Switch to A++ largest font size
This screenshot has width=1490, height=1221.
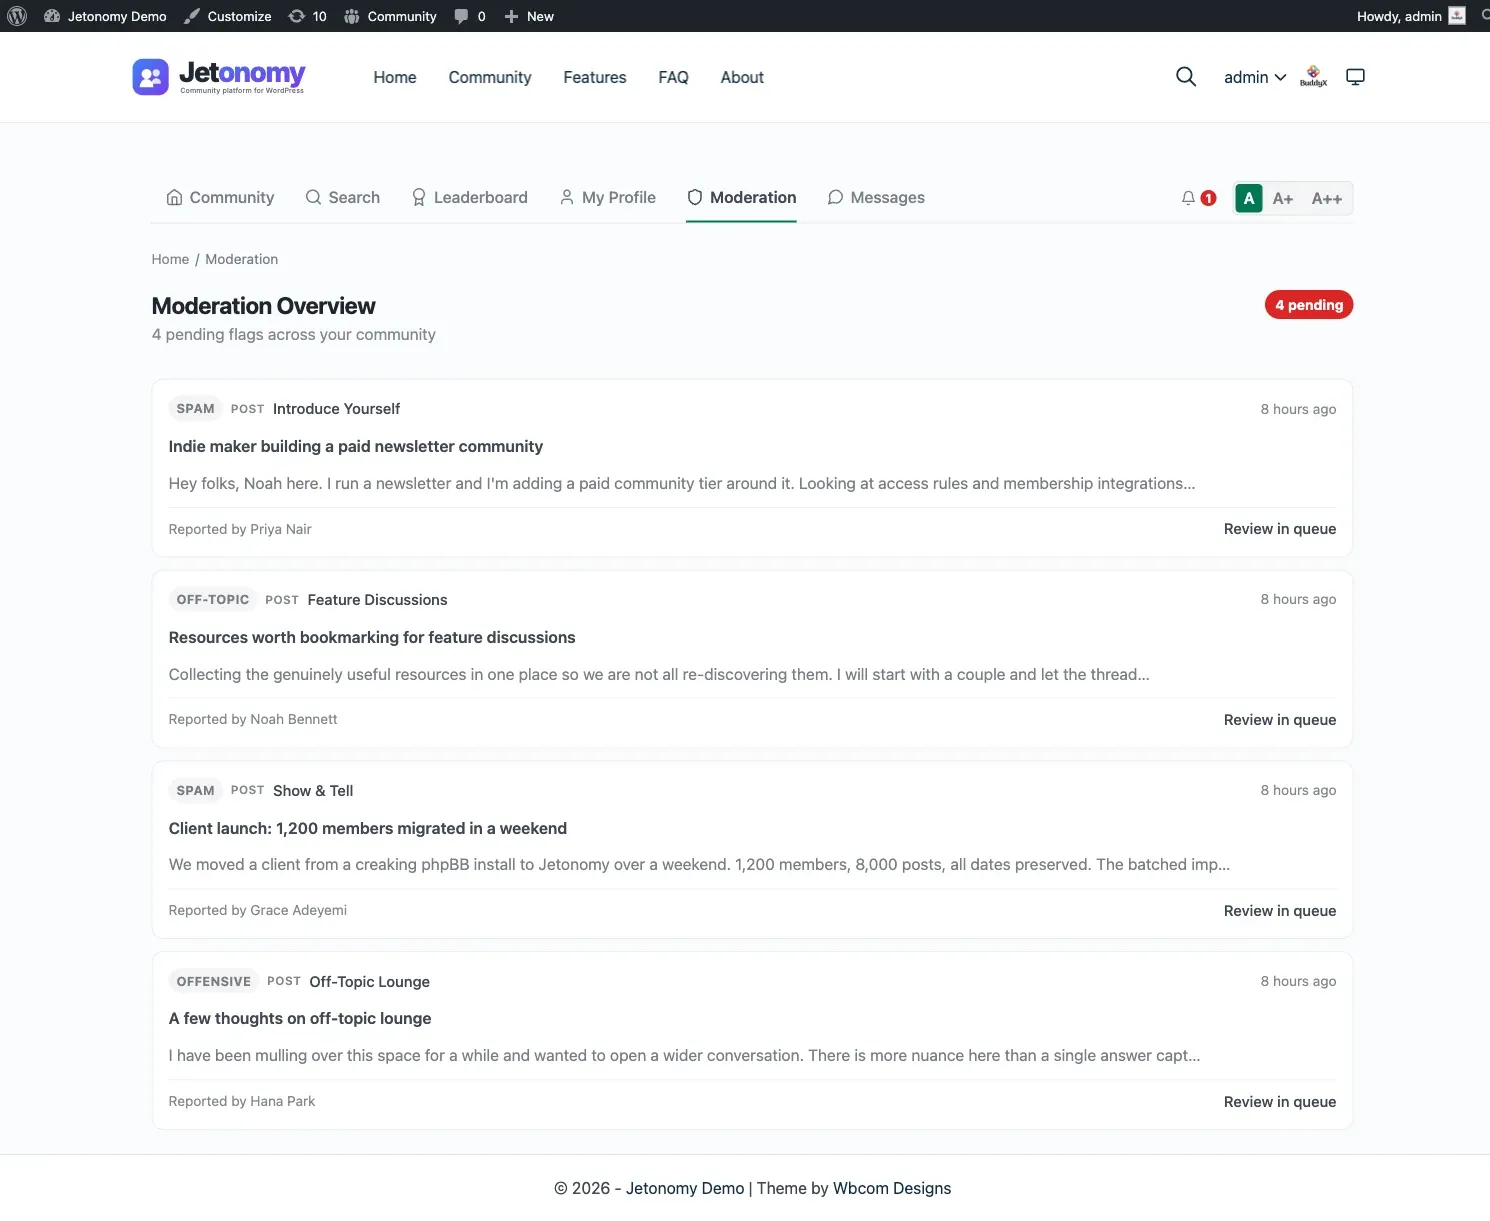[x=1327, y=198]
